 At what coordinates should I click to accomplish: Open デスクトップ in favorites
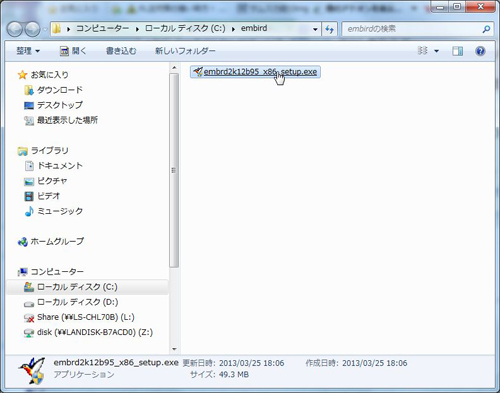[x=60, y=105]
